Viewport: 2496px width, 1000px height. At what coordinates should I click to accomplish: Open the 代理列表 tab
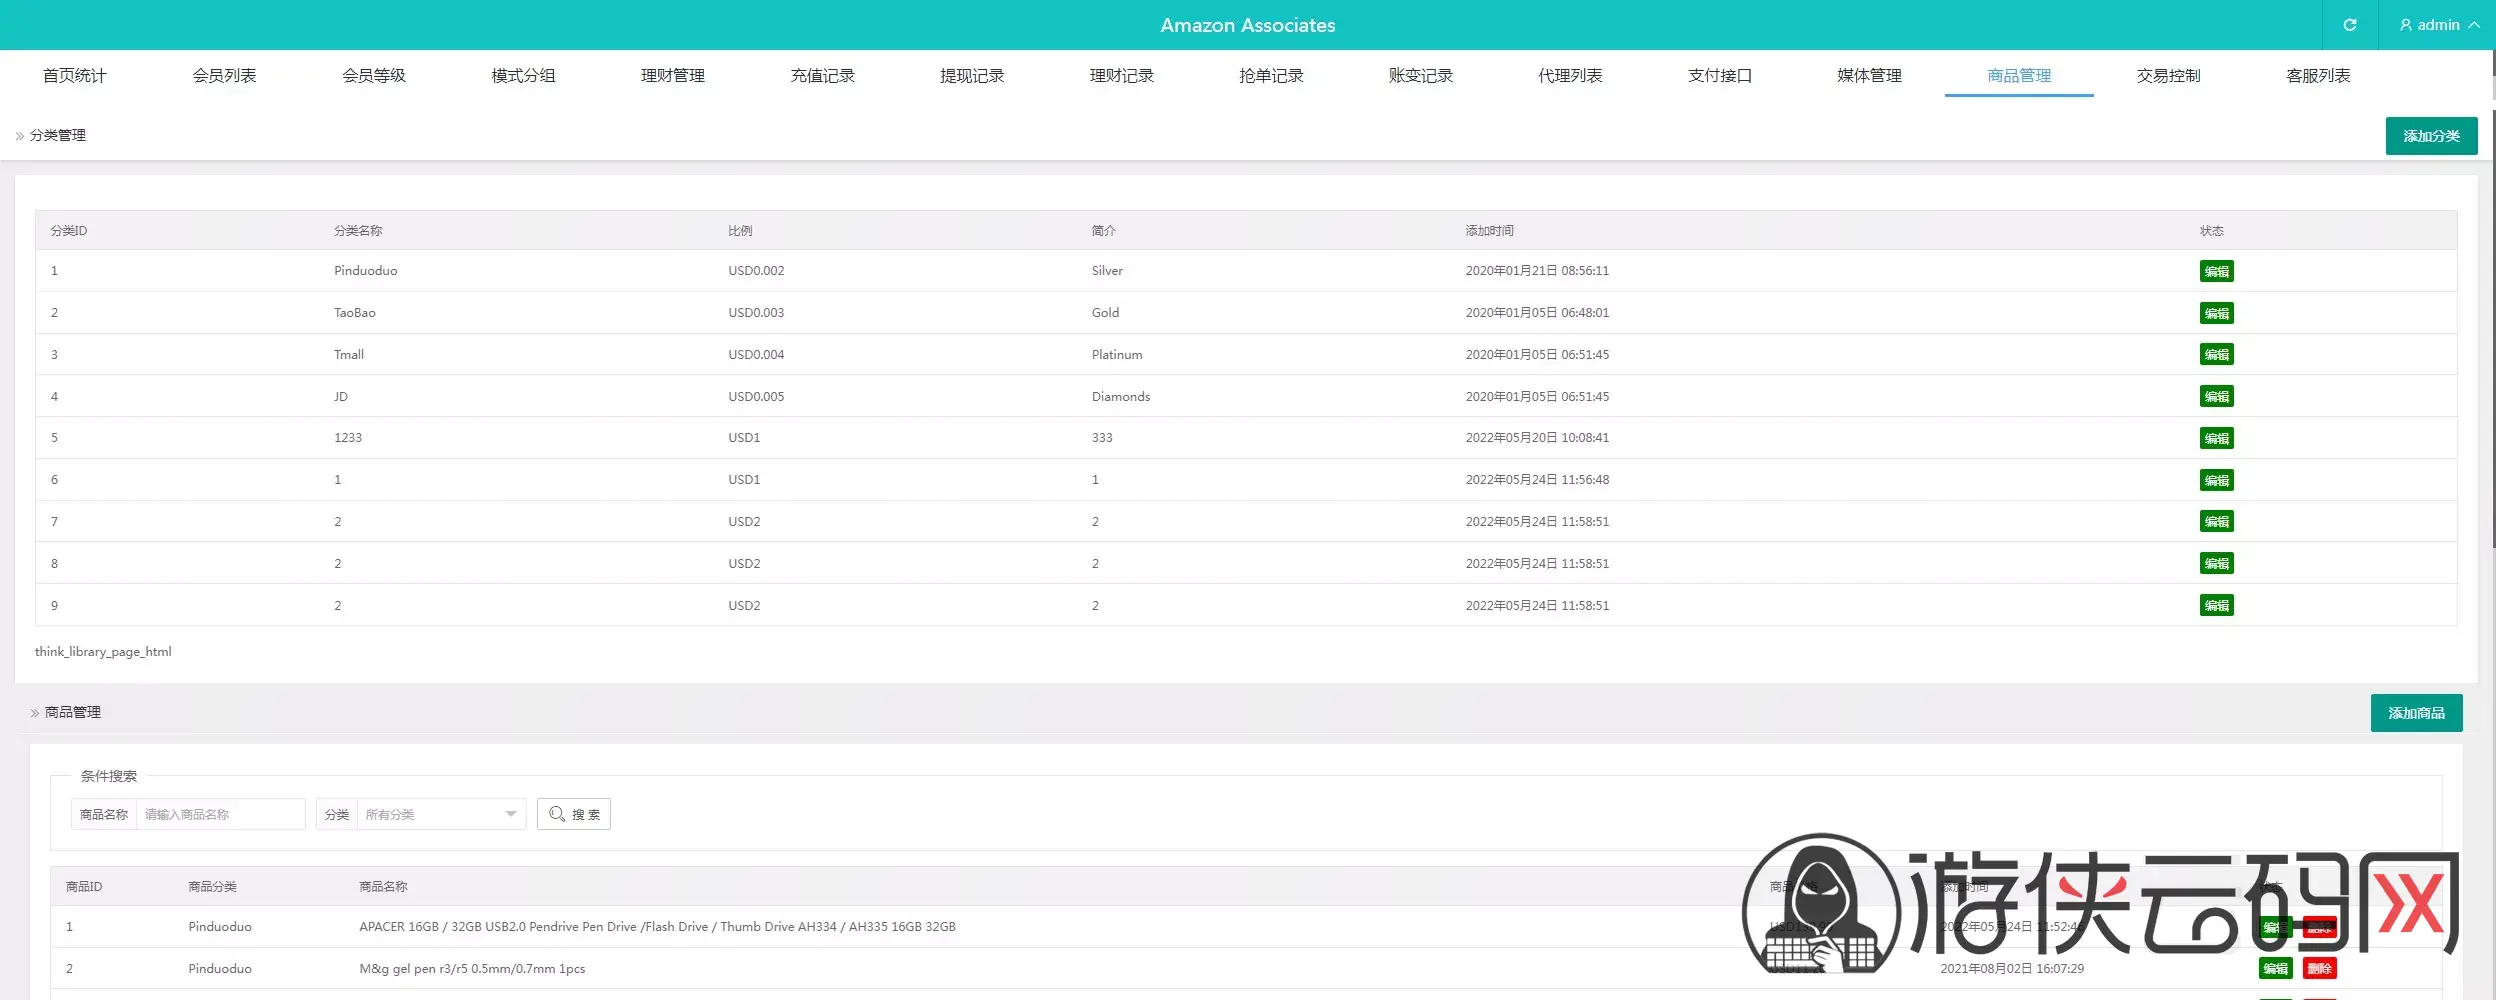click(x=1570, y=75)
